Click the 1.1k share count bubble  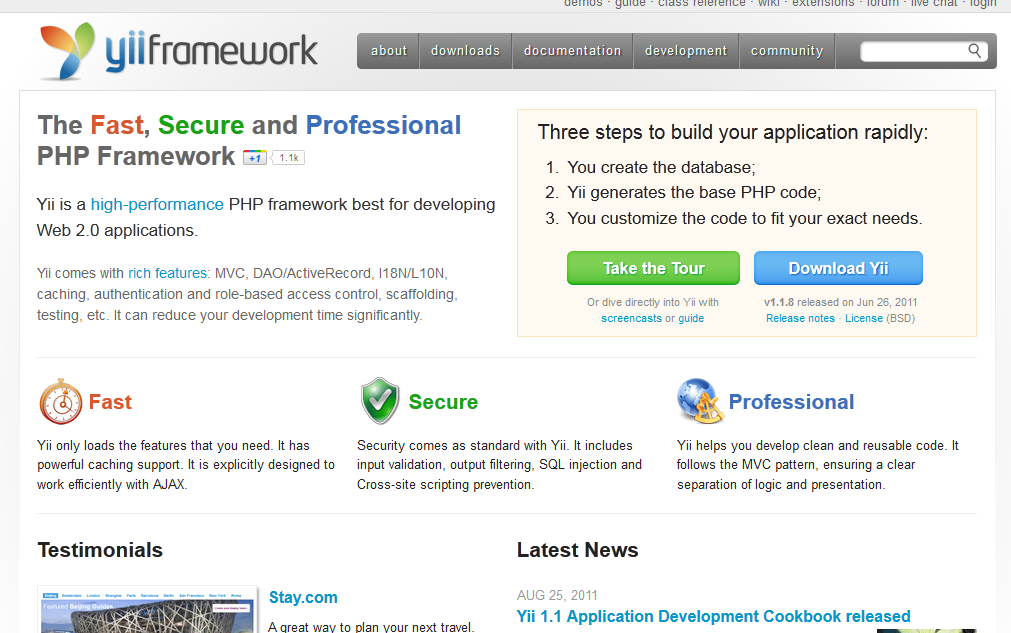288,157
